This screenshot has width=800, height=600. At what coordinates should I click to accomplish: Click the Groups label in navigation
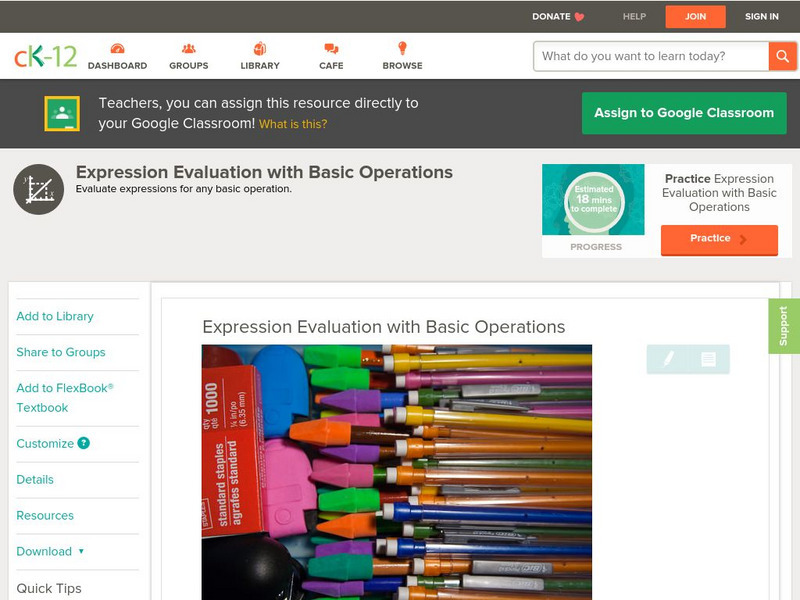click(189, 66)
